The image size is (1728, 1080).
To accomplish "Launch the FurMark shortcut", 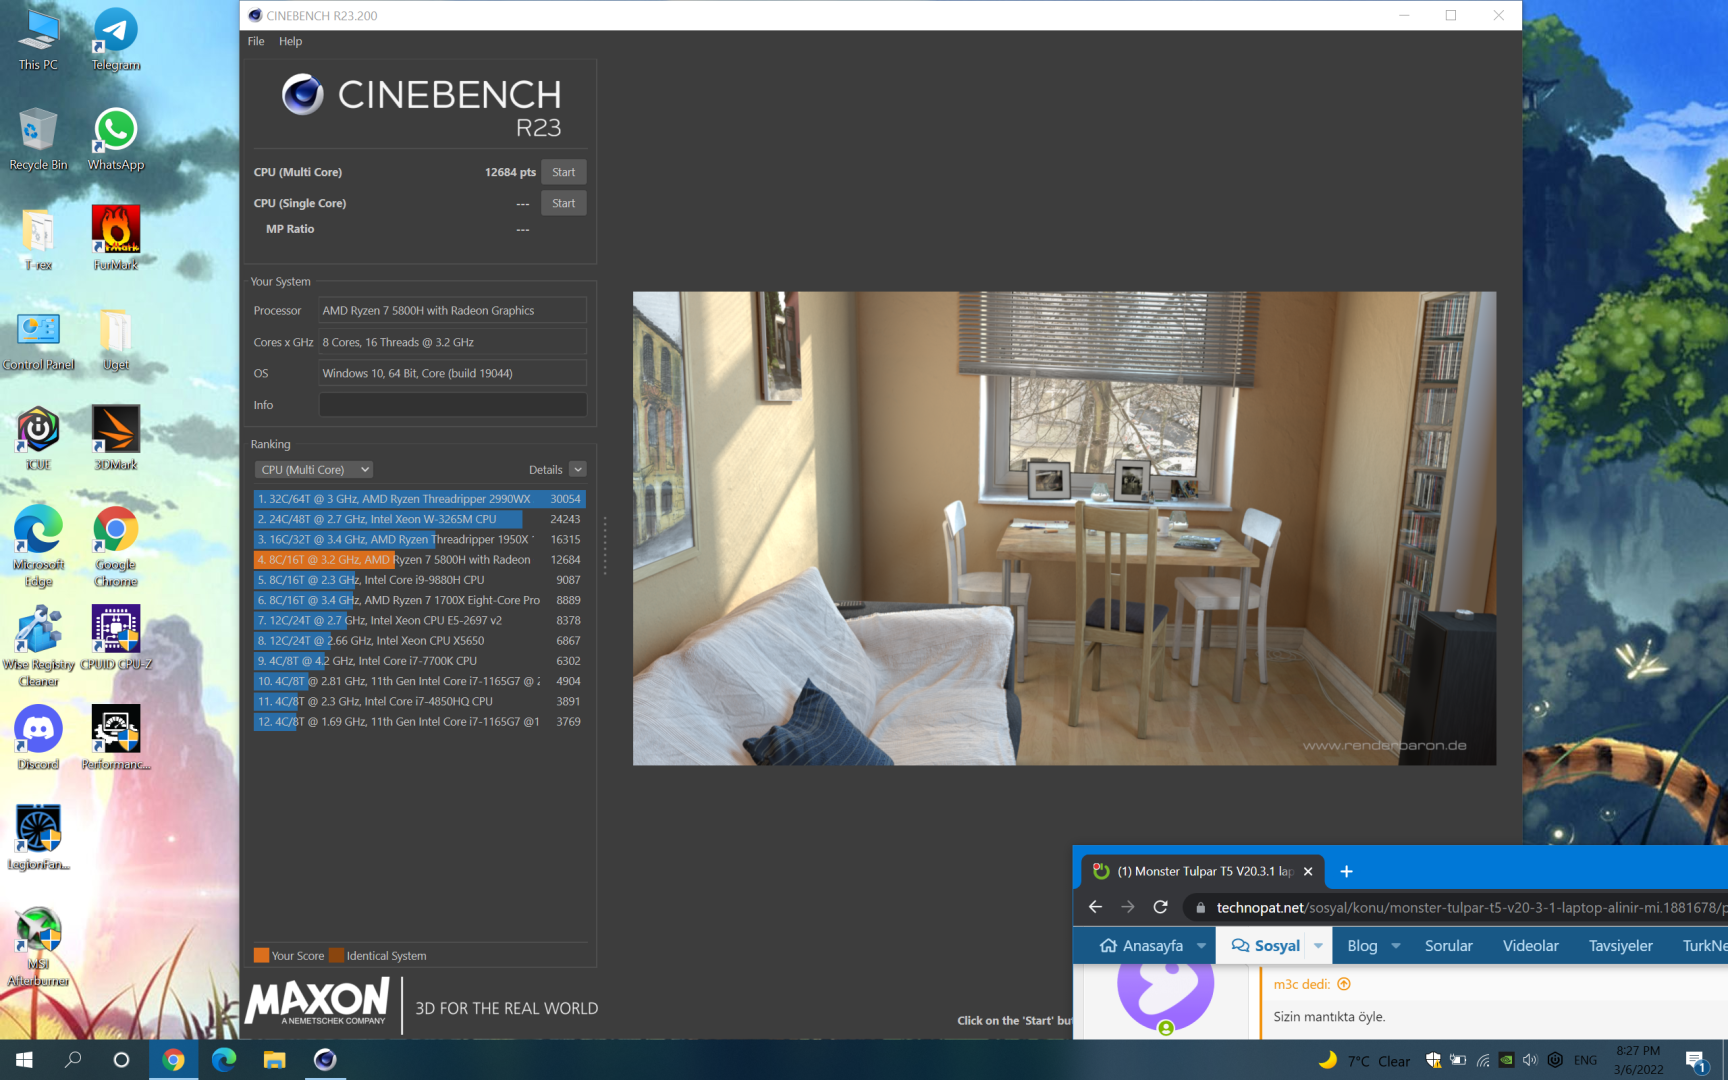I will pos(116,240).
